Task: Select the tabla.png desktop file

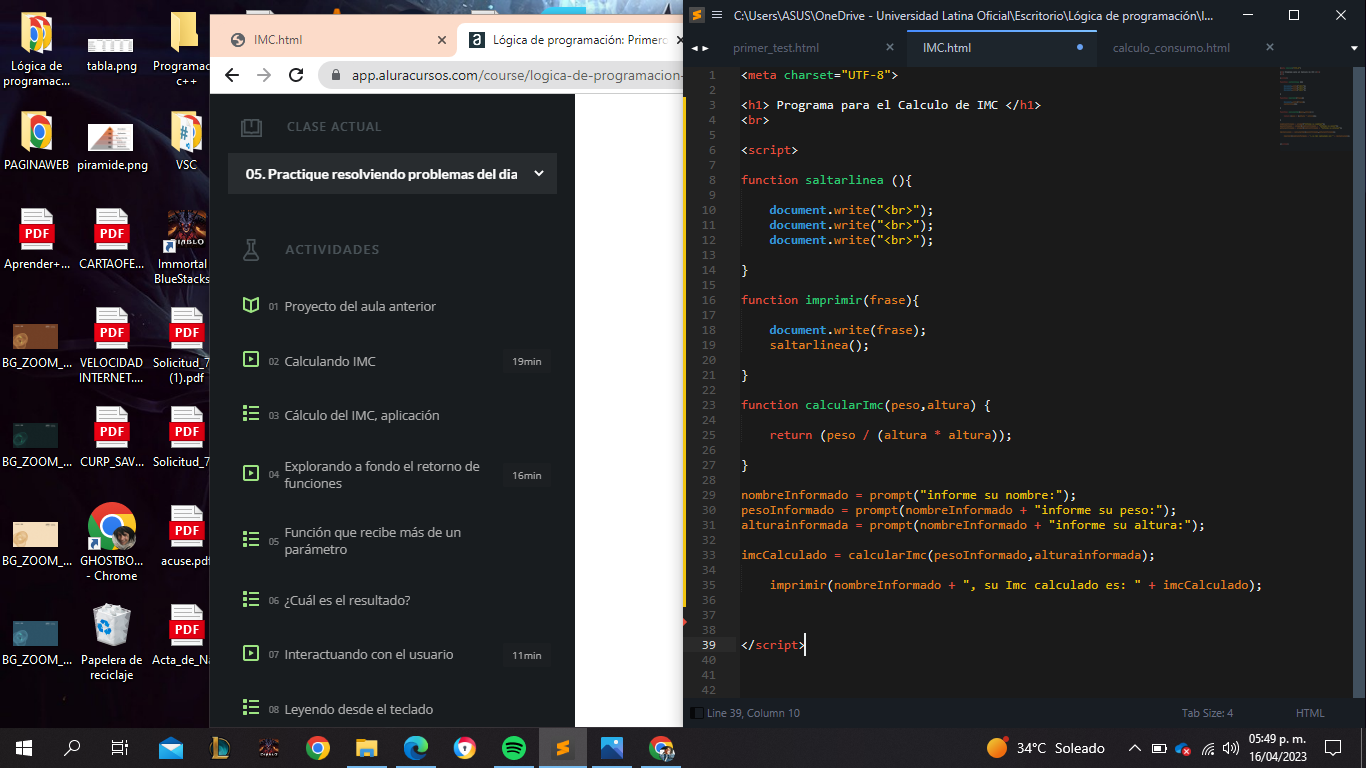Action: [x=111, y=55]
